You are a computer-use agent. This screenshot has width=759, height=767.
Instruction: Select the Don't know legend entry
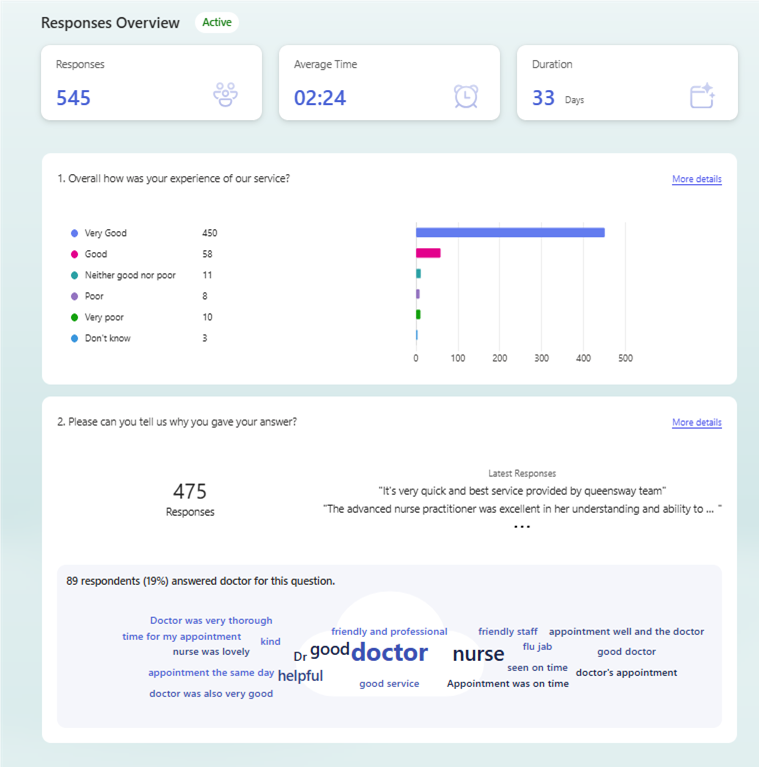[107, 338]
